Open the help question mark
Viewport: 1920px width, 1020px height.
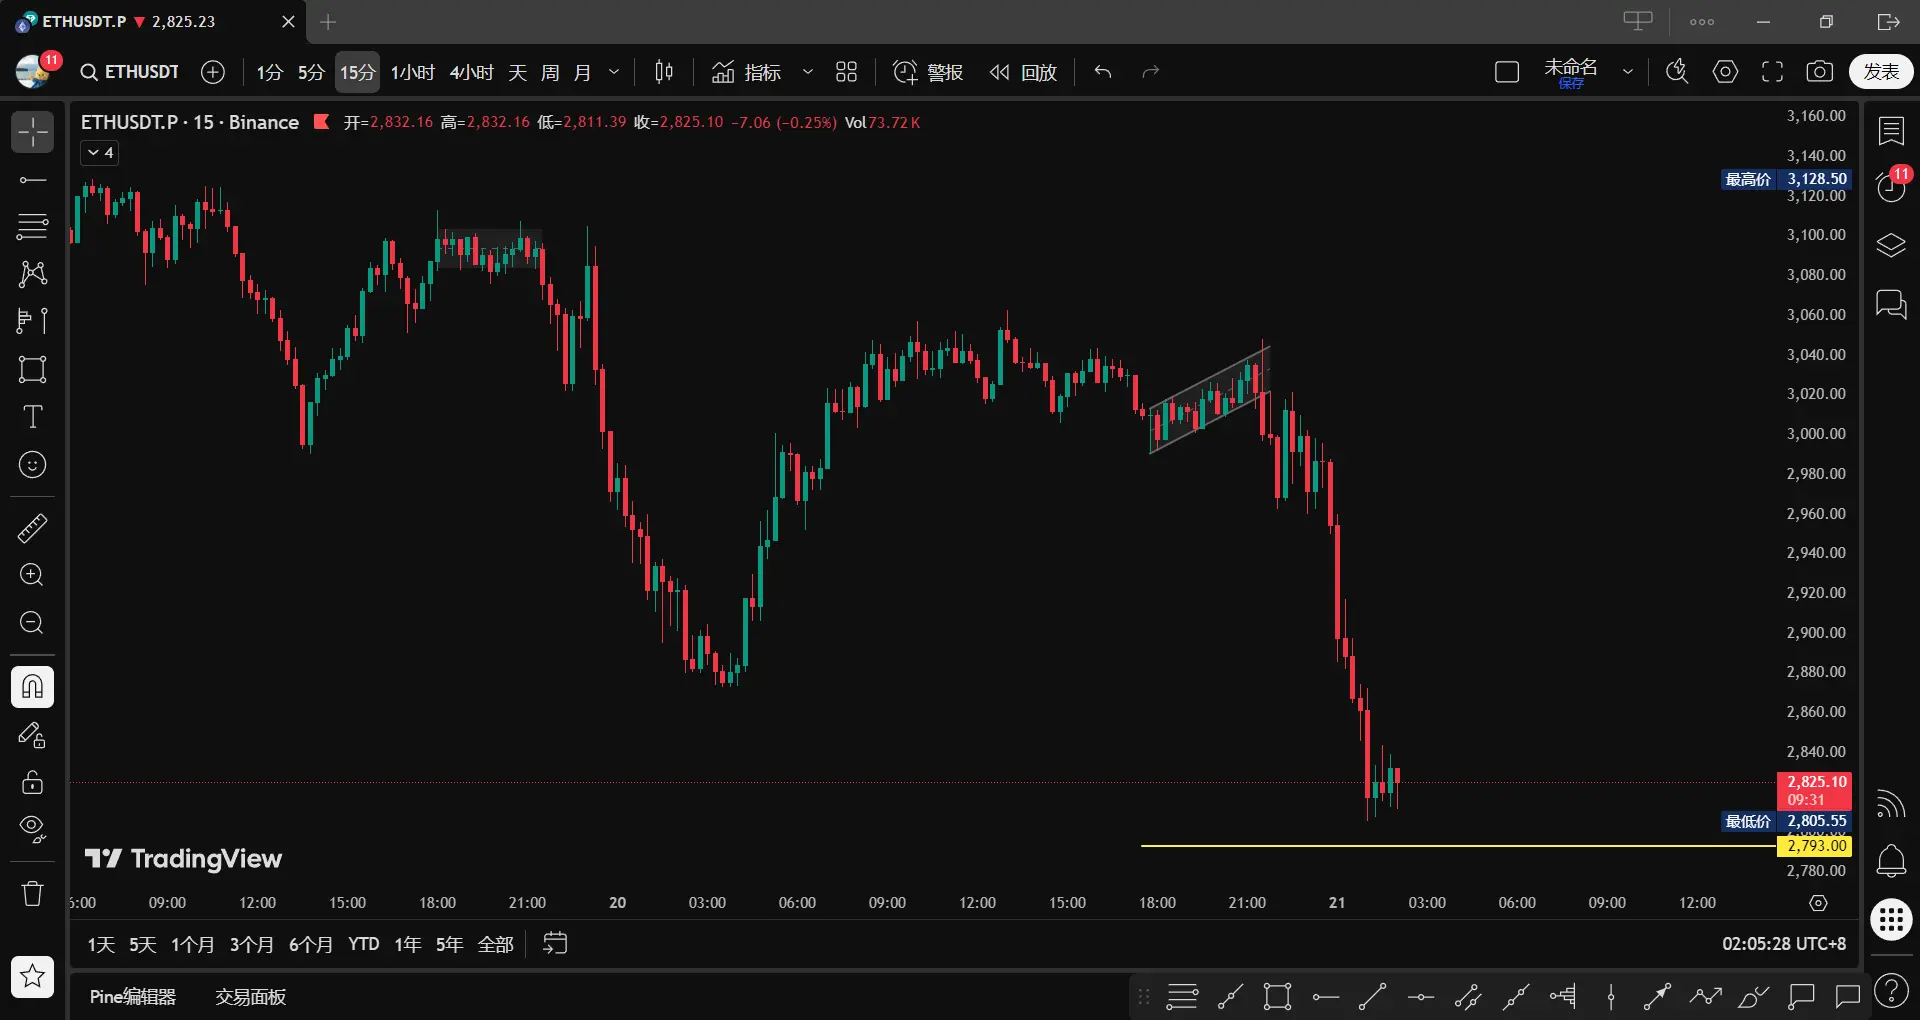pyautogui.click(x=1891, y=991)
